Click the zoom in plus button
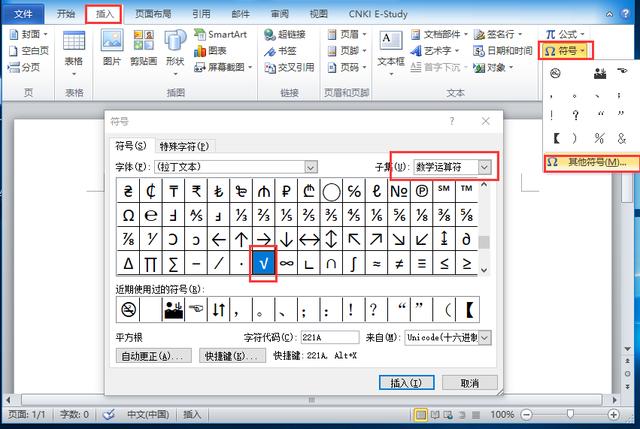Viewport: 640px width, 429px height. (613, 415)
